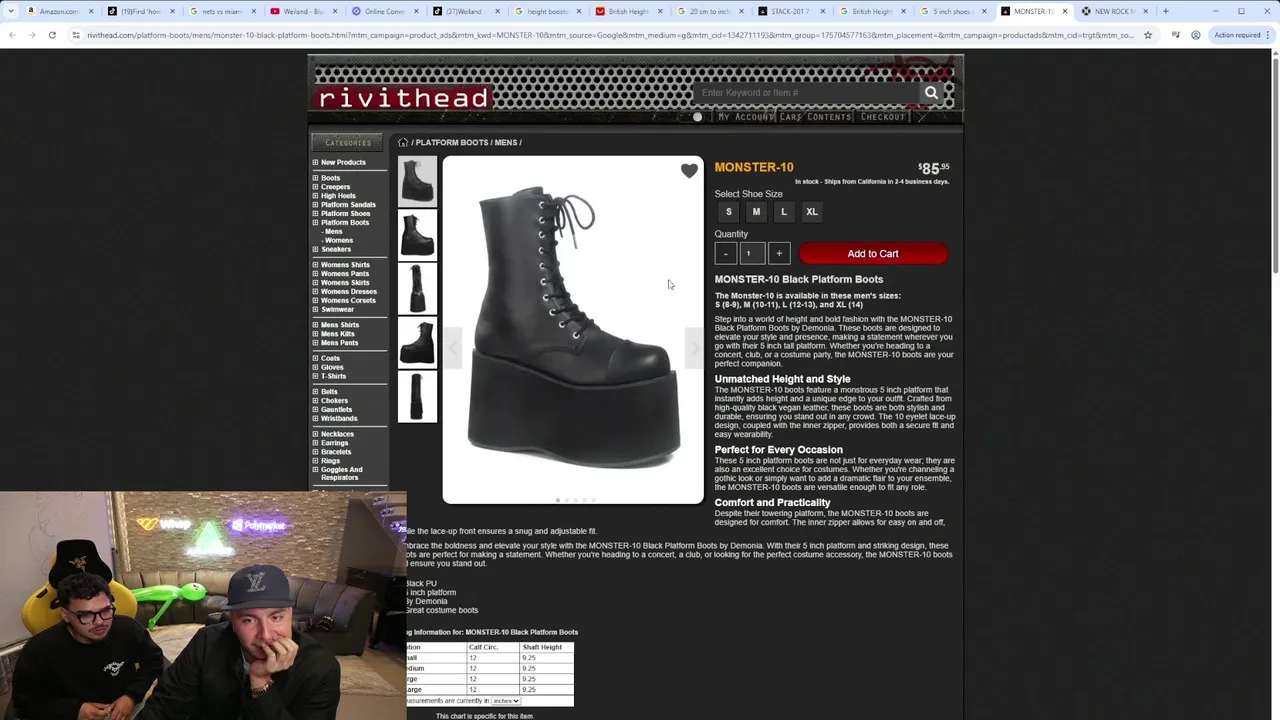
Task: Close the MONSTER-10 browser tab
Action: coord(1064,11)
